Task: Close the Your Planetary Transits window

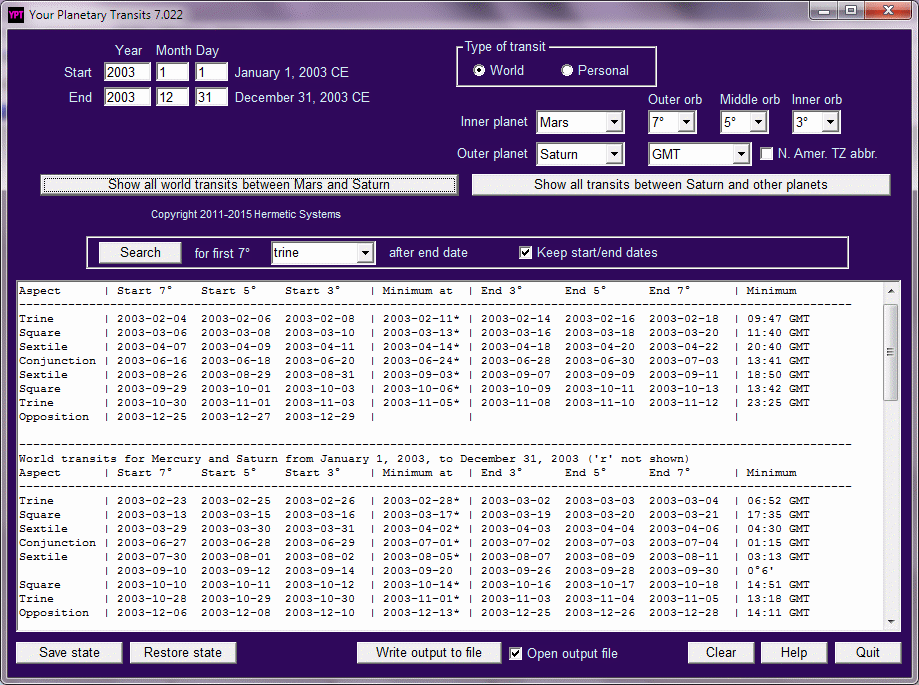Action: tap(888, 11)
